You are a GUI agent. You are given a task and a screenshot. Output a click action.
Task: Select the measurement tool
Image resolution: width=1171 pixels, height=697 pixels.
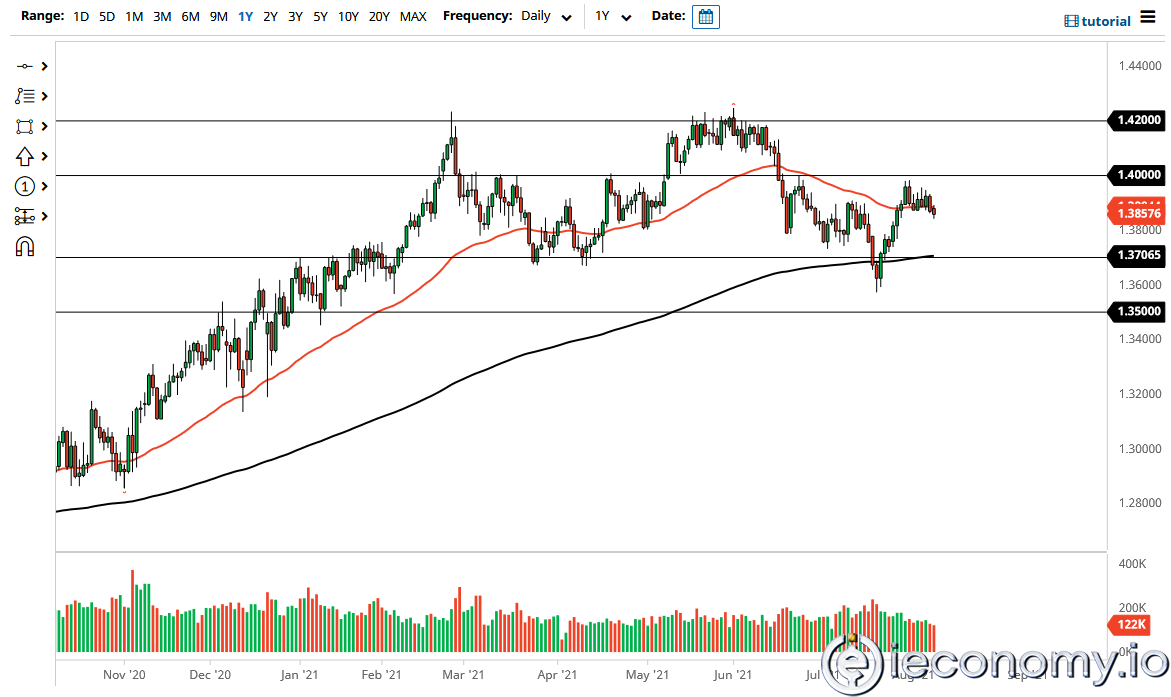coord(23,216)
